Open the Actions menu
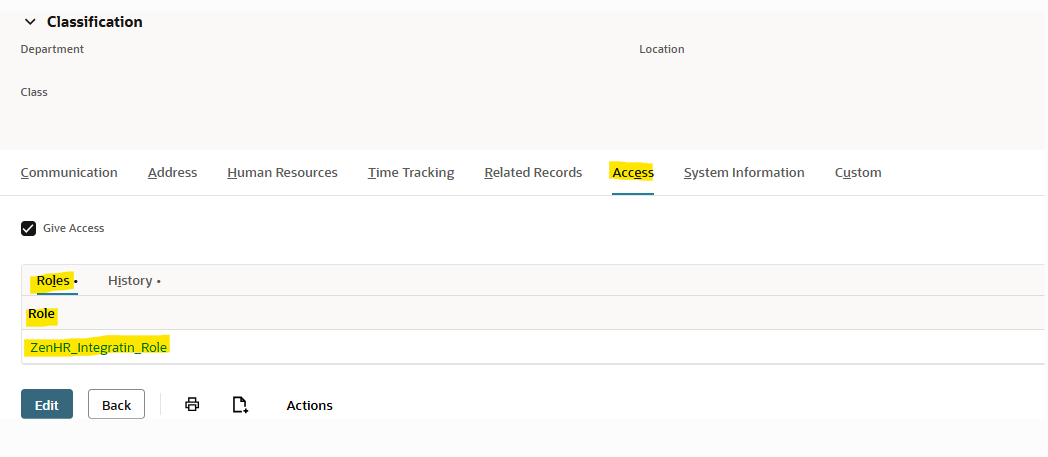Image resolution: width=1048 pixels, height=457 pixels. (x=309, y=406)
